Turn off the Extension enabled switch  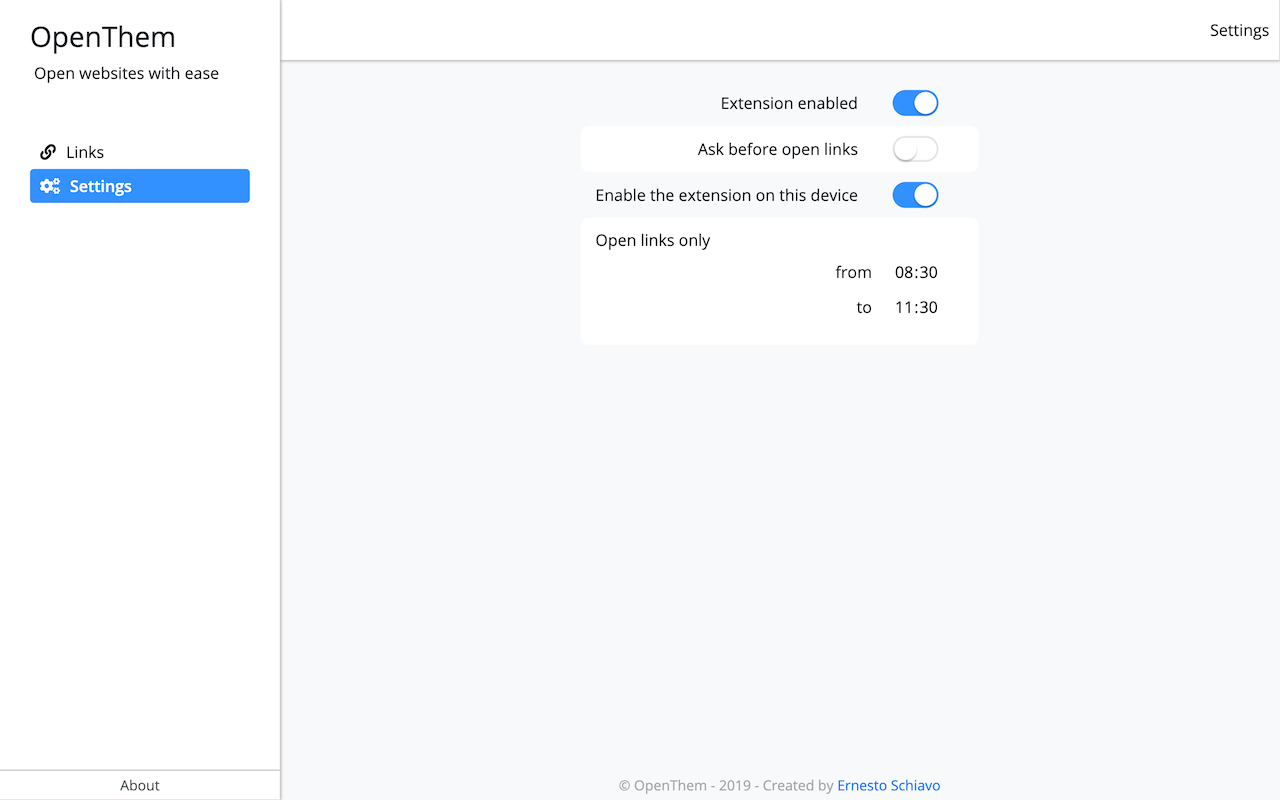(x=915, y=103)
